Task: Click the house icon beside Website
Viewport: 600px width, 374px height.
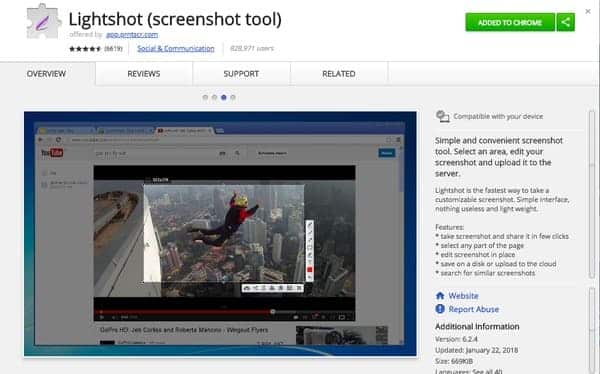Action: (440, 296)
